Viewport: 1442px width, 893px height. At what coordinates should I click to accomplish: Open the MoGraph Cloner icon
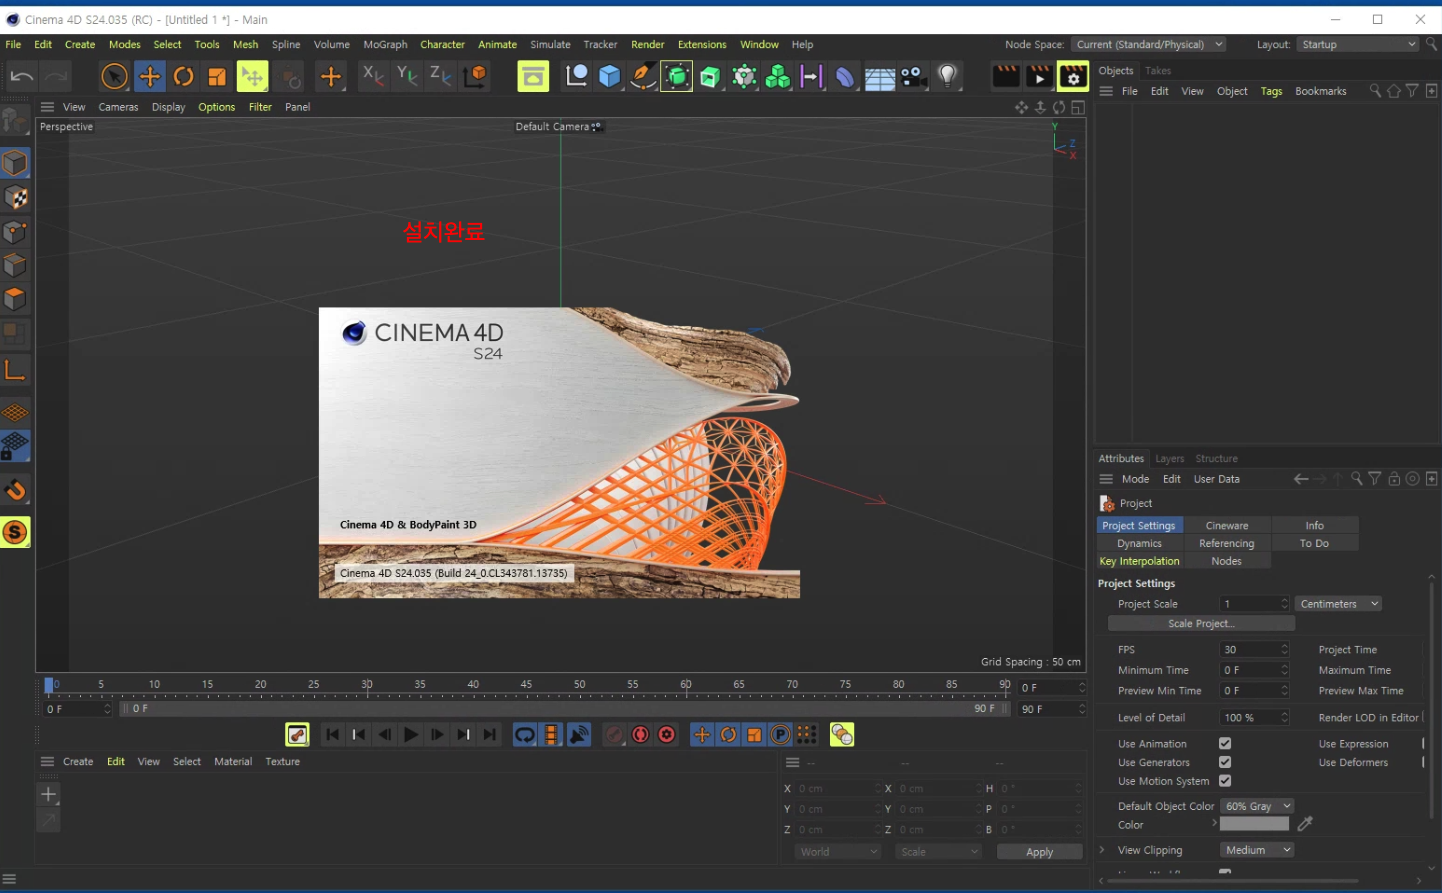[777, 76]
